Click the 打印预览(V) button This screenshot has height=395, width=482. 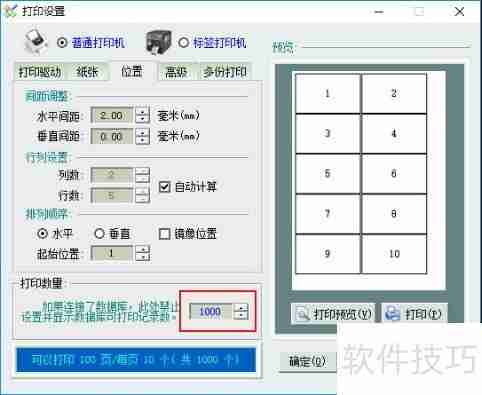(x=333, y=314)
